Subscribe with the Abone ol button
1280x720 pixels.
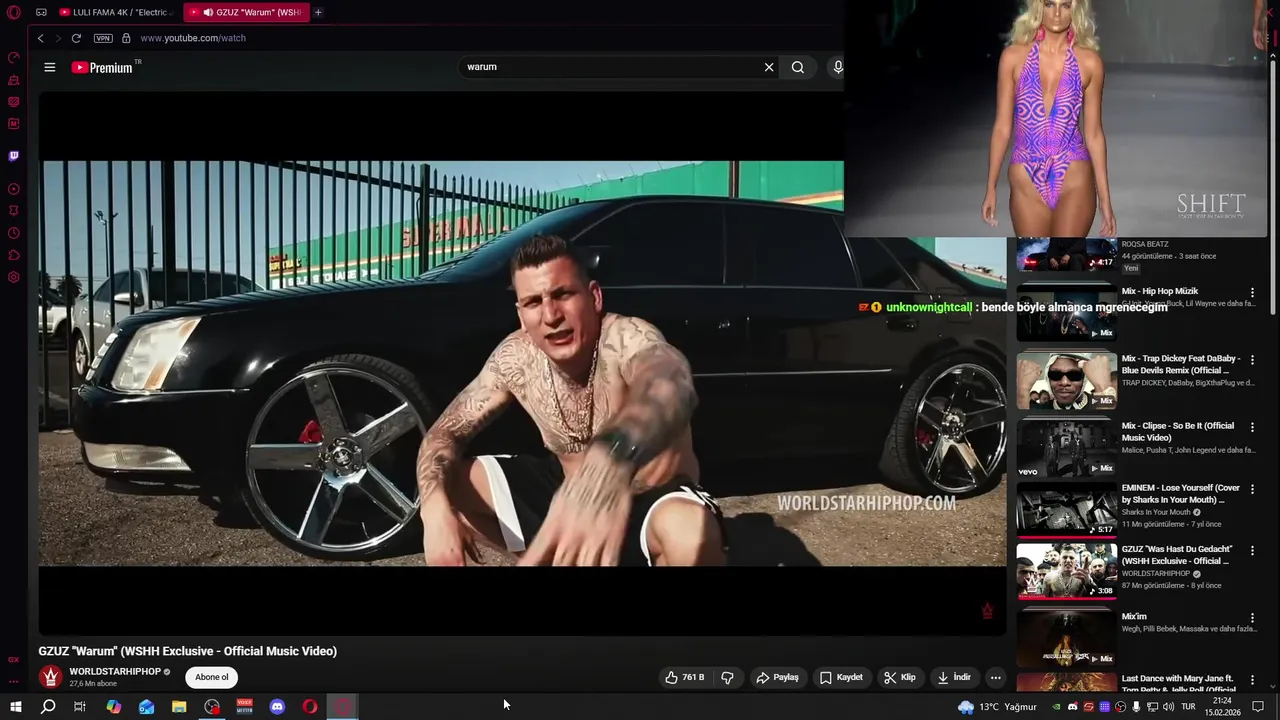(x=211, y=677)
